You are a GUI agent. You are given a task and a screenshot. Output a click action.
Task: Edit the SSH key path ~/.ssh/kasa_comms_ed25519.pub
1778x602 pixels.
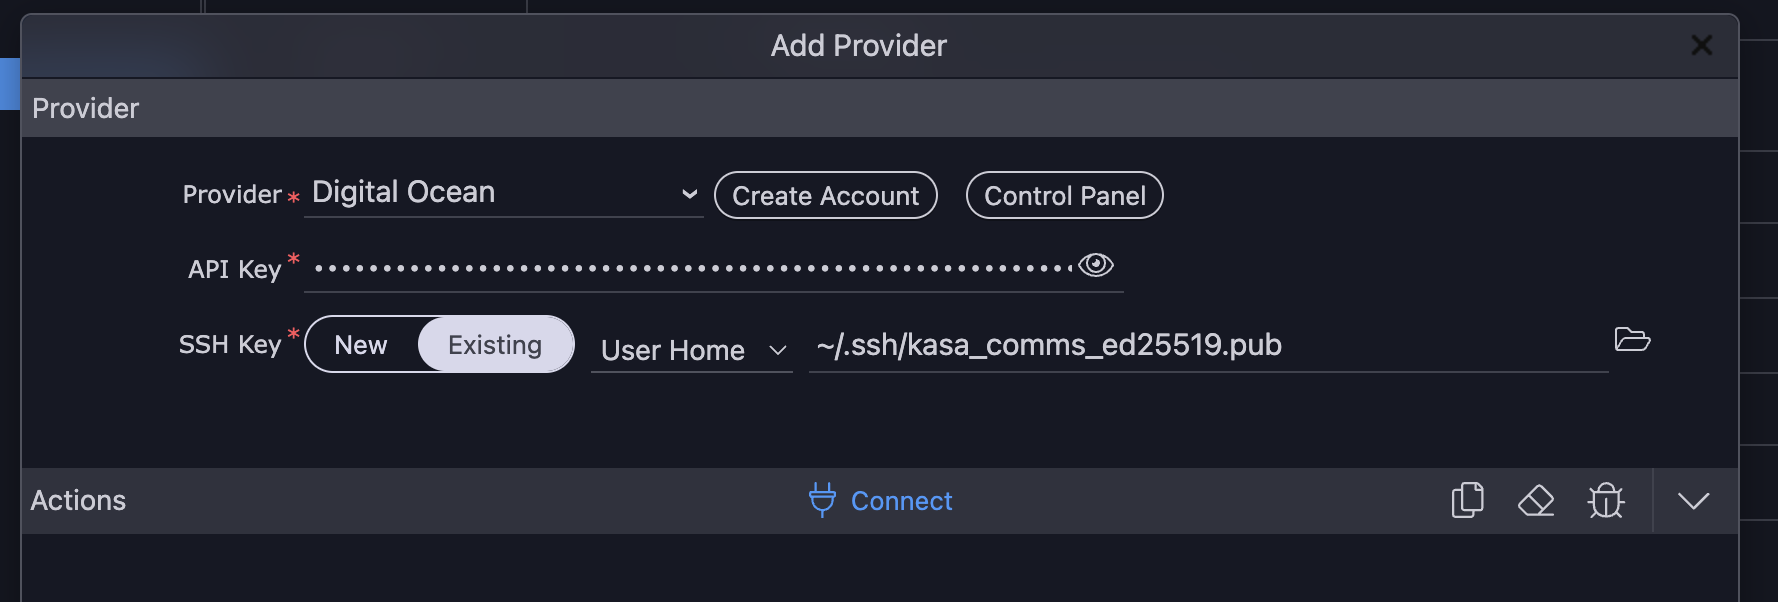coord(1208,345)
